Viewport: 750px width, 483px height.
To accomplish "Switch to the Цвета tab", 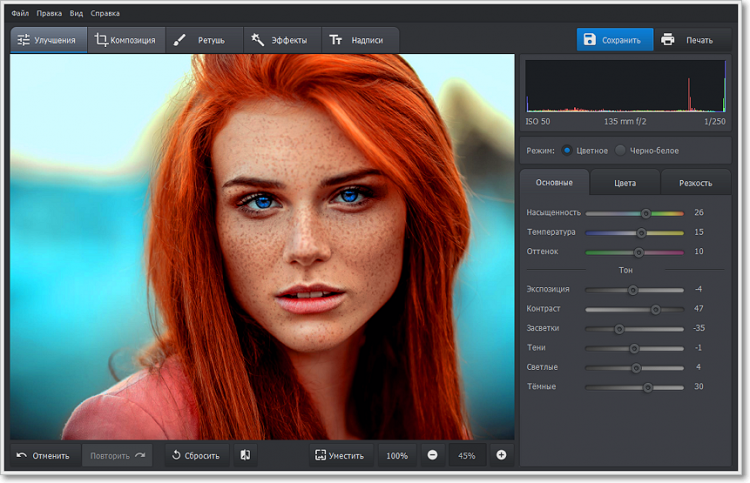I will coord(625,183).
